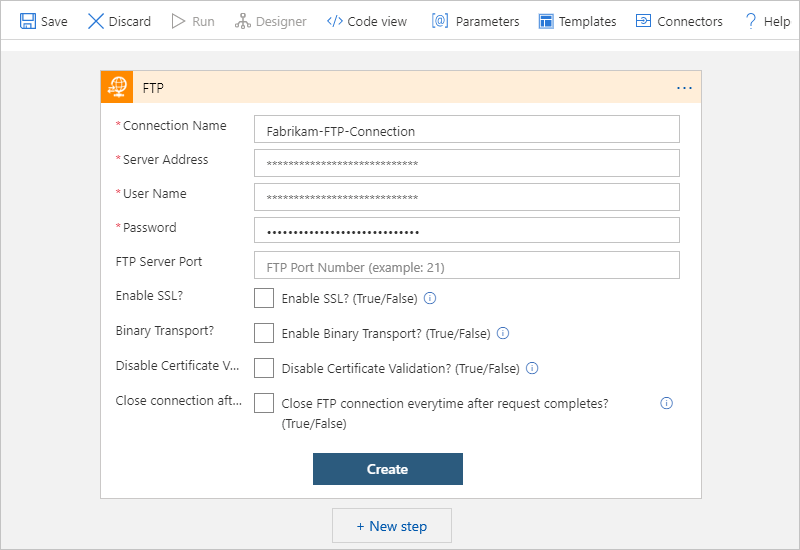Enable the SSL checkbox

tap(264, 298)
